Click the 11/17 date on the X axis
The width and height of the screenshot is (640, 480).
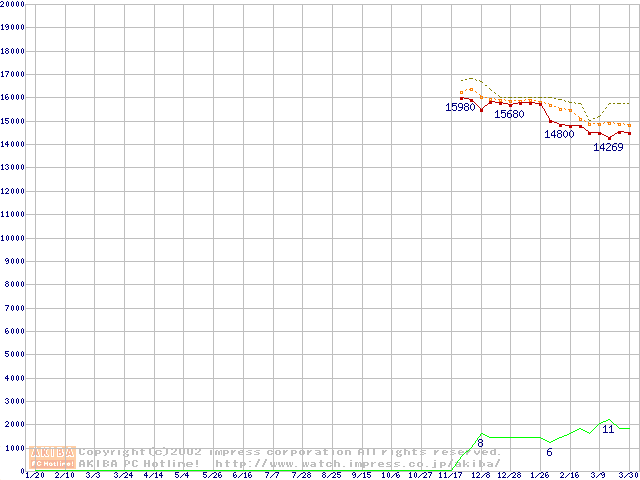pyautogui.click(x=450, y=475)
